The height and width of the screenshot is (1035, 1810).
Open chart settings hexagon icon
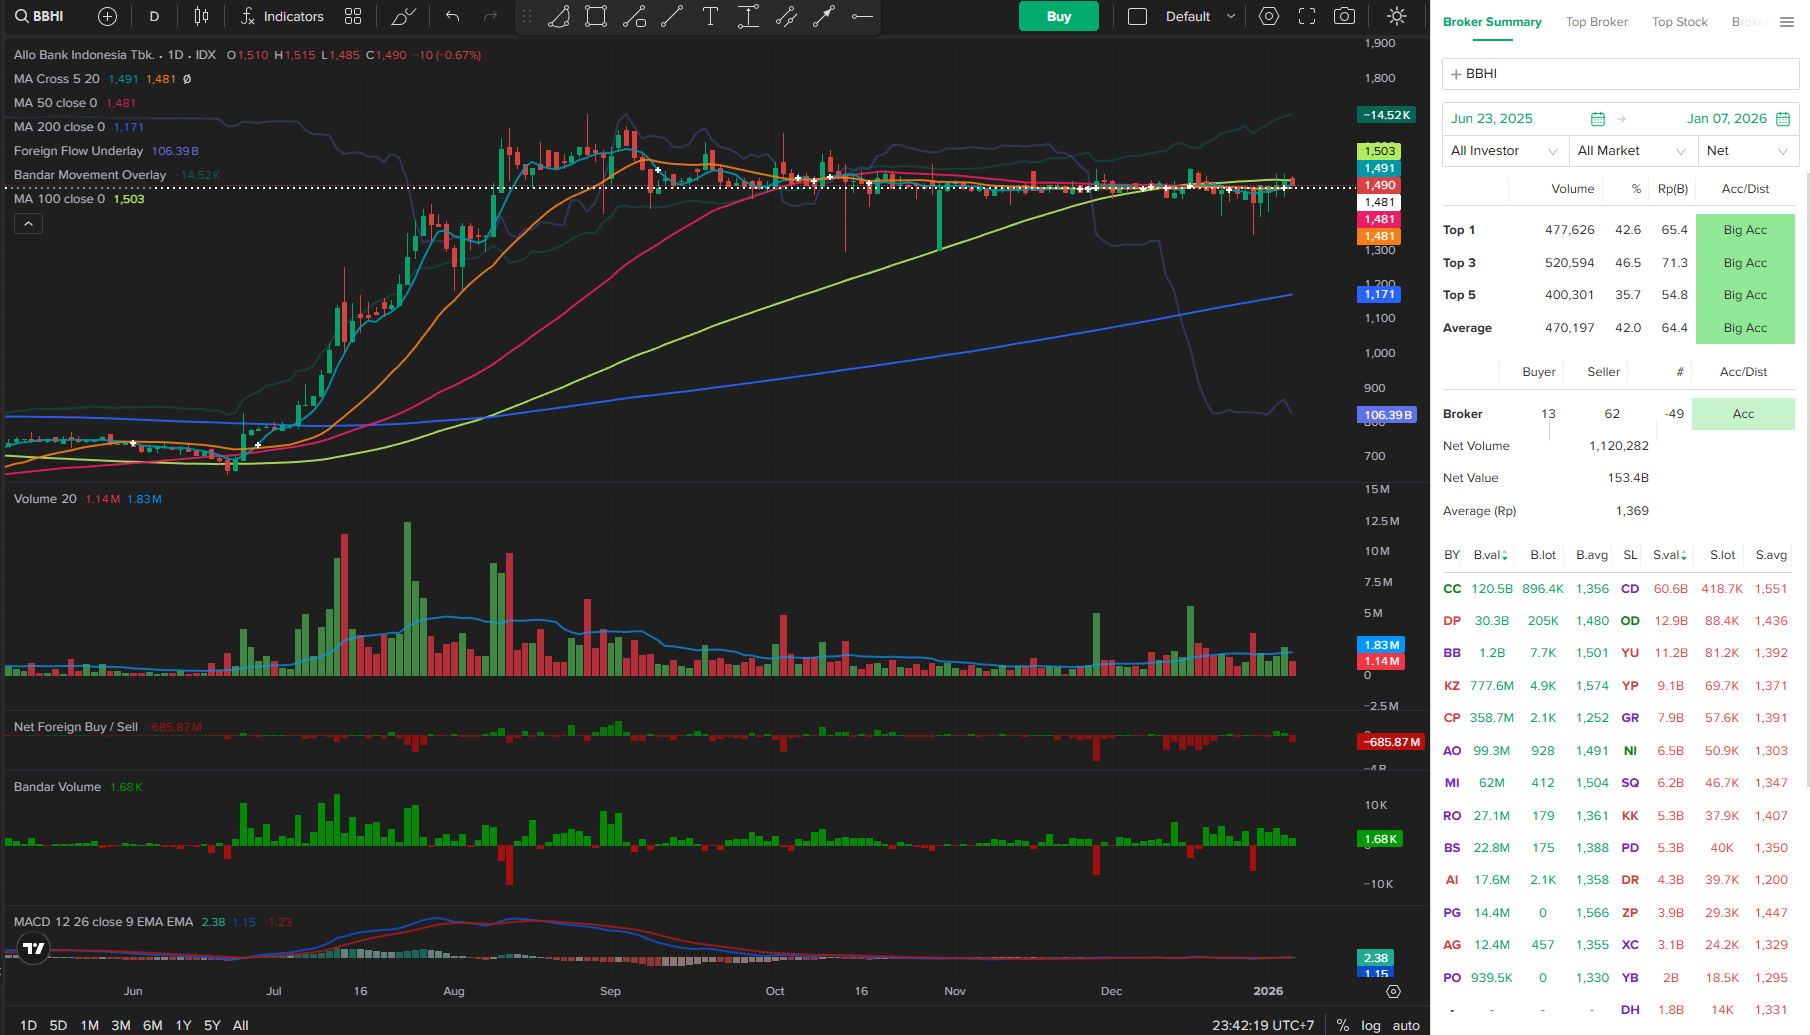1269,16
